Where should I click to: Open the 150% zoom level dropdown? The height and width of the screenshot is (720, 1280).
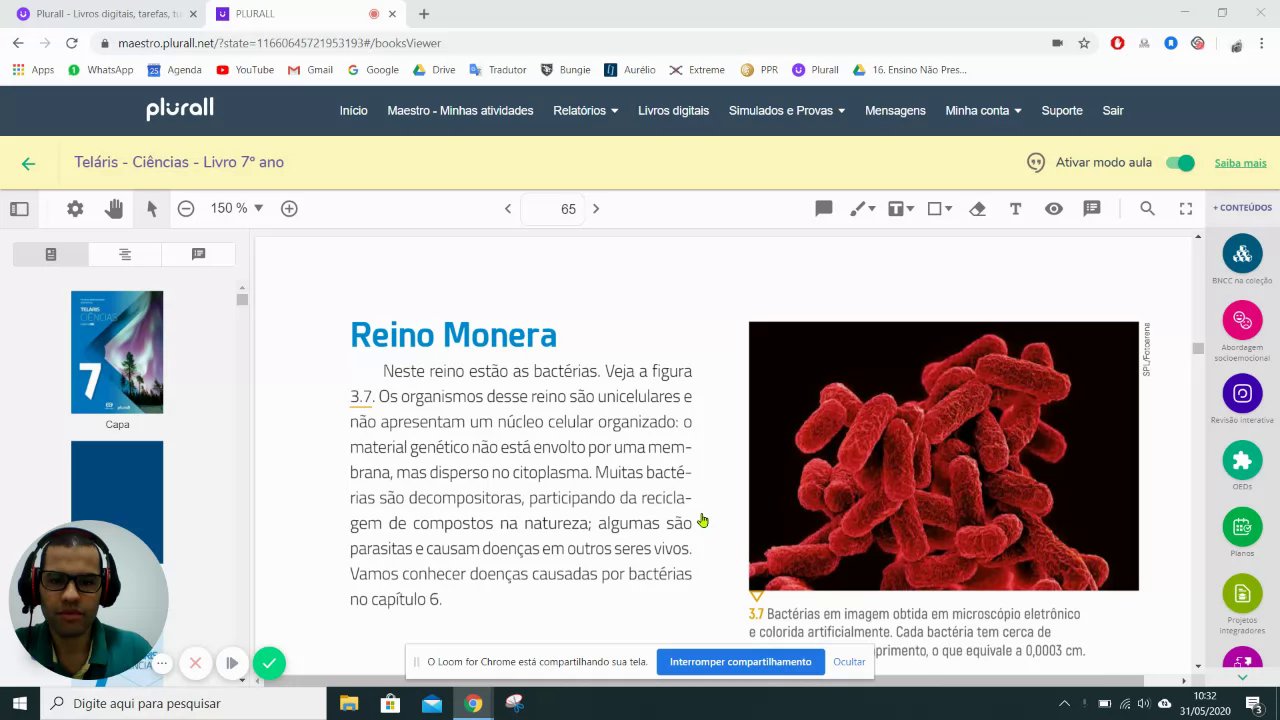[237, 208]
